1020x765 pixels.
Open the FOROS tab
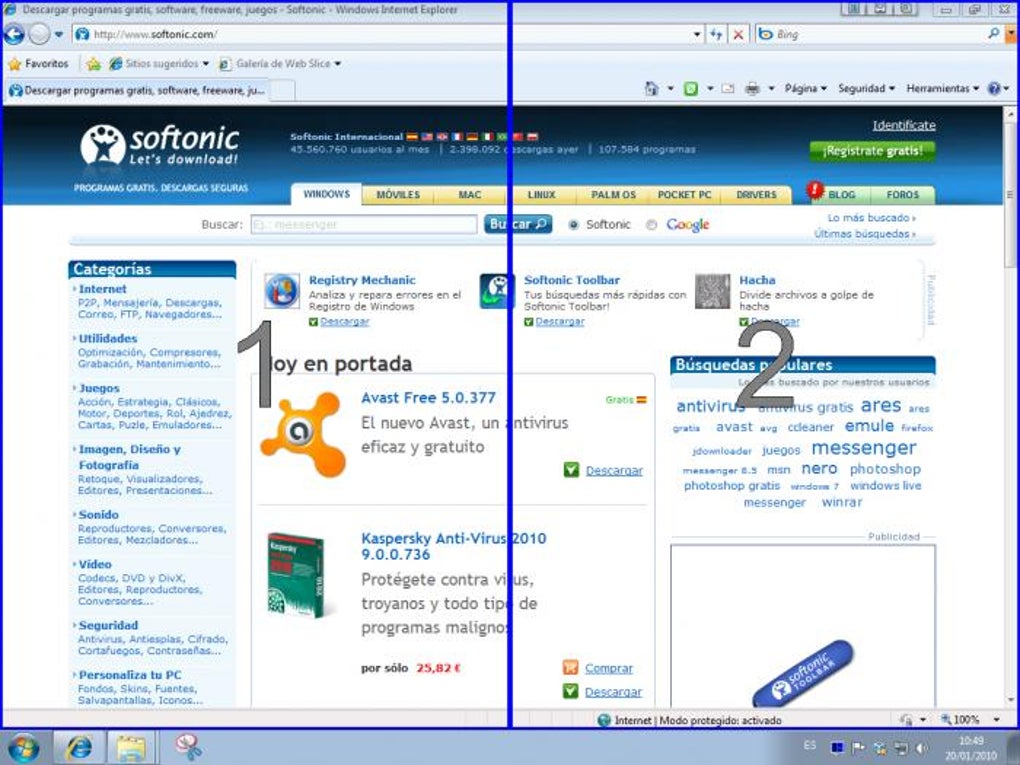[903, 195]
